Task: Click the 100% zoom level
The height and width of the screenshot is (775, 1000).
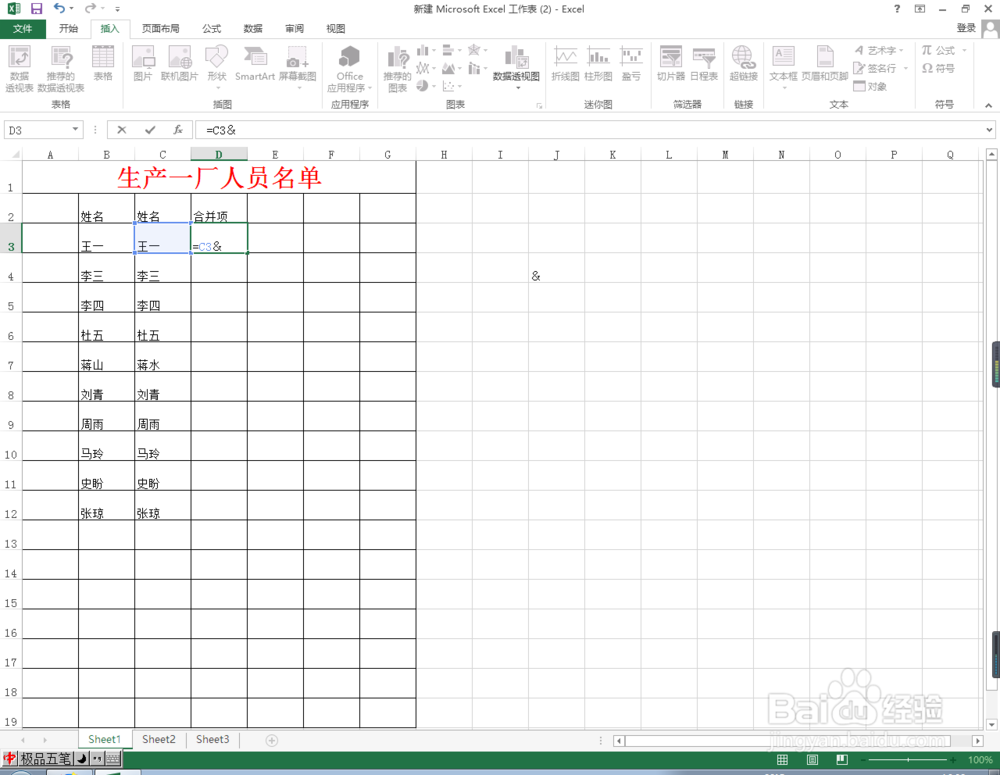Action: click(980, 760)
